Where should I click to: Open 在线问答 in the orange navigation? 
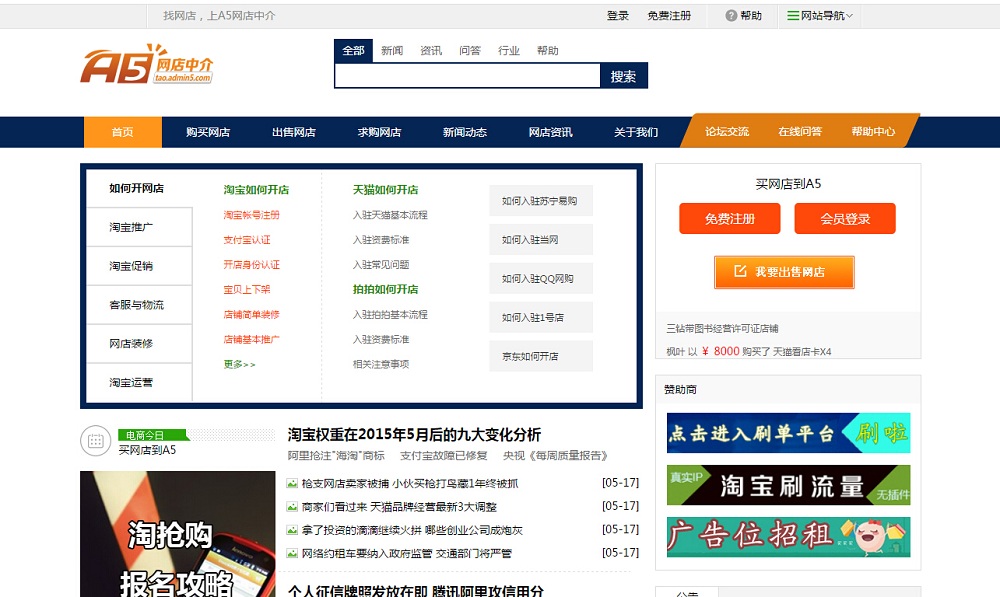coord(800,131)
